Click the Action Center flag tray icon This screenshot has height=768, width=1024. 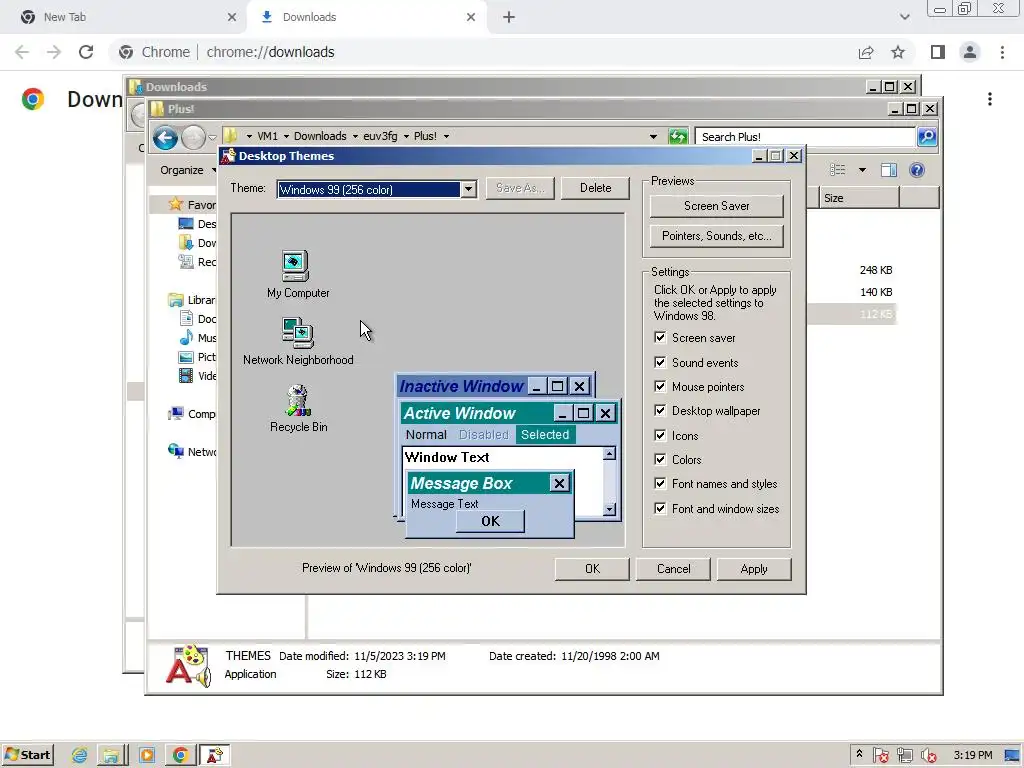880,756
